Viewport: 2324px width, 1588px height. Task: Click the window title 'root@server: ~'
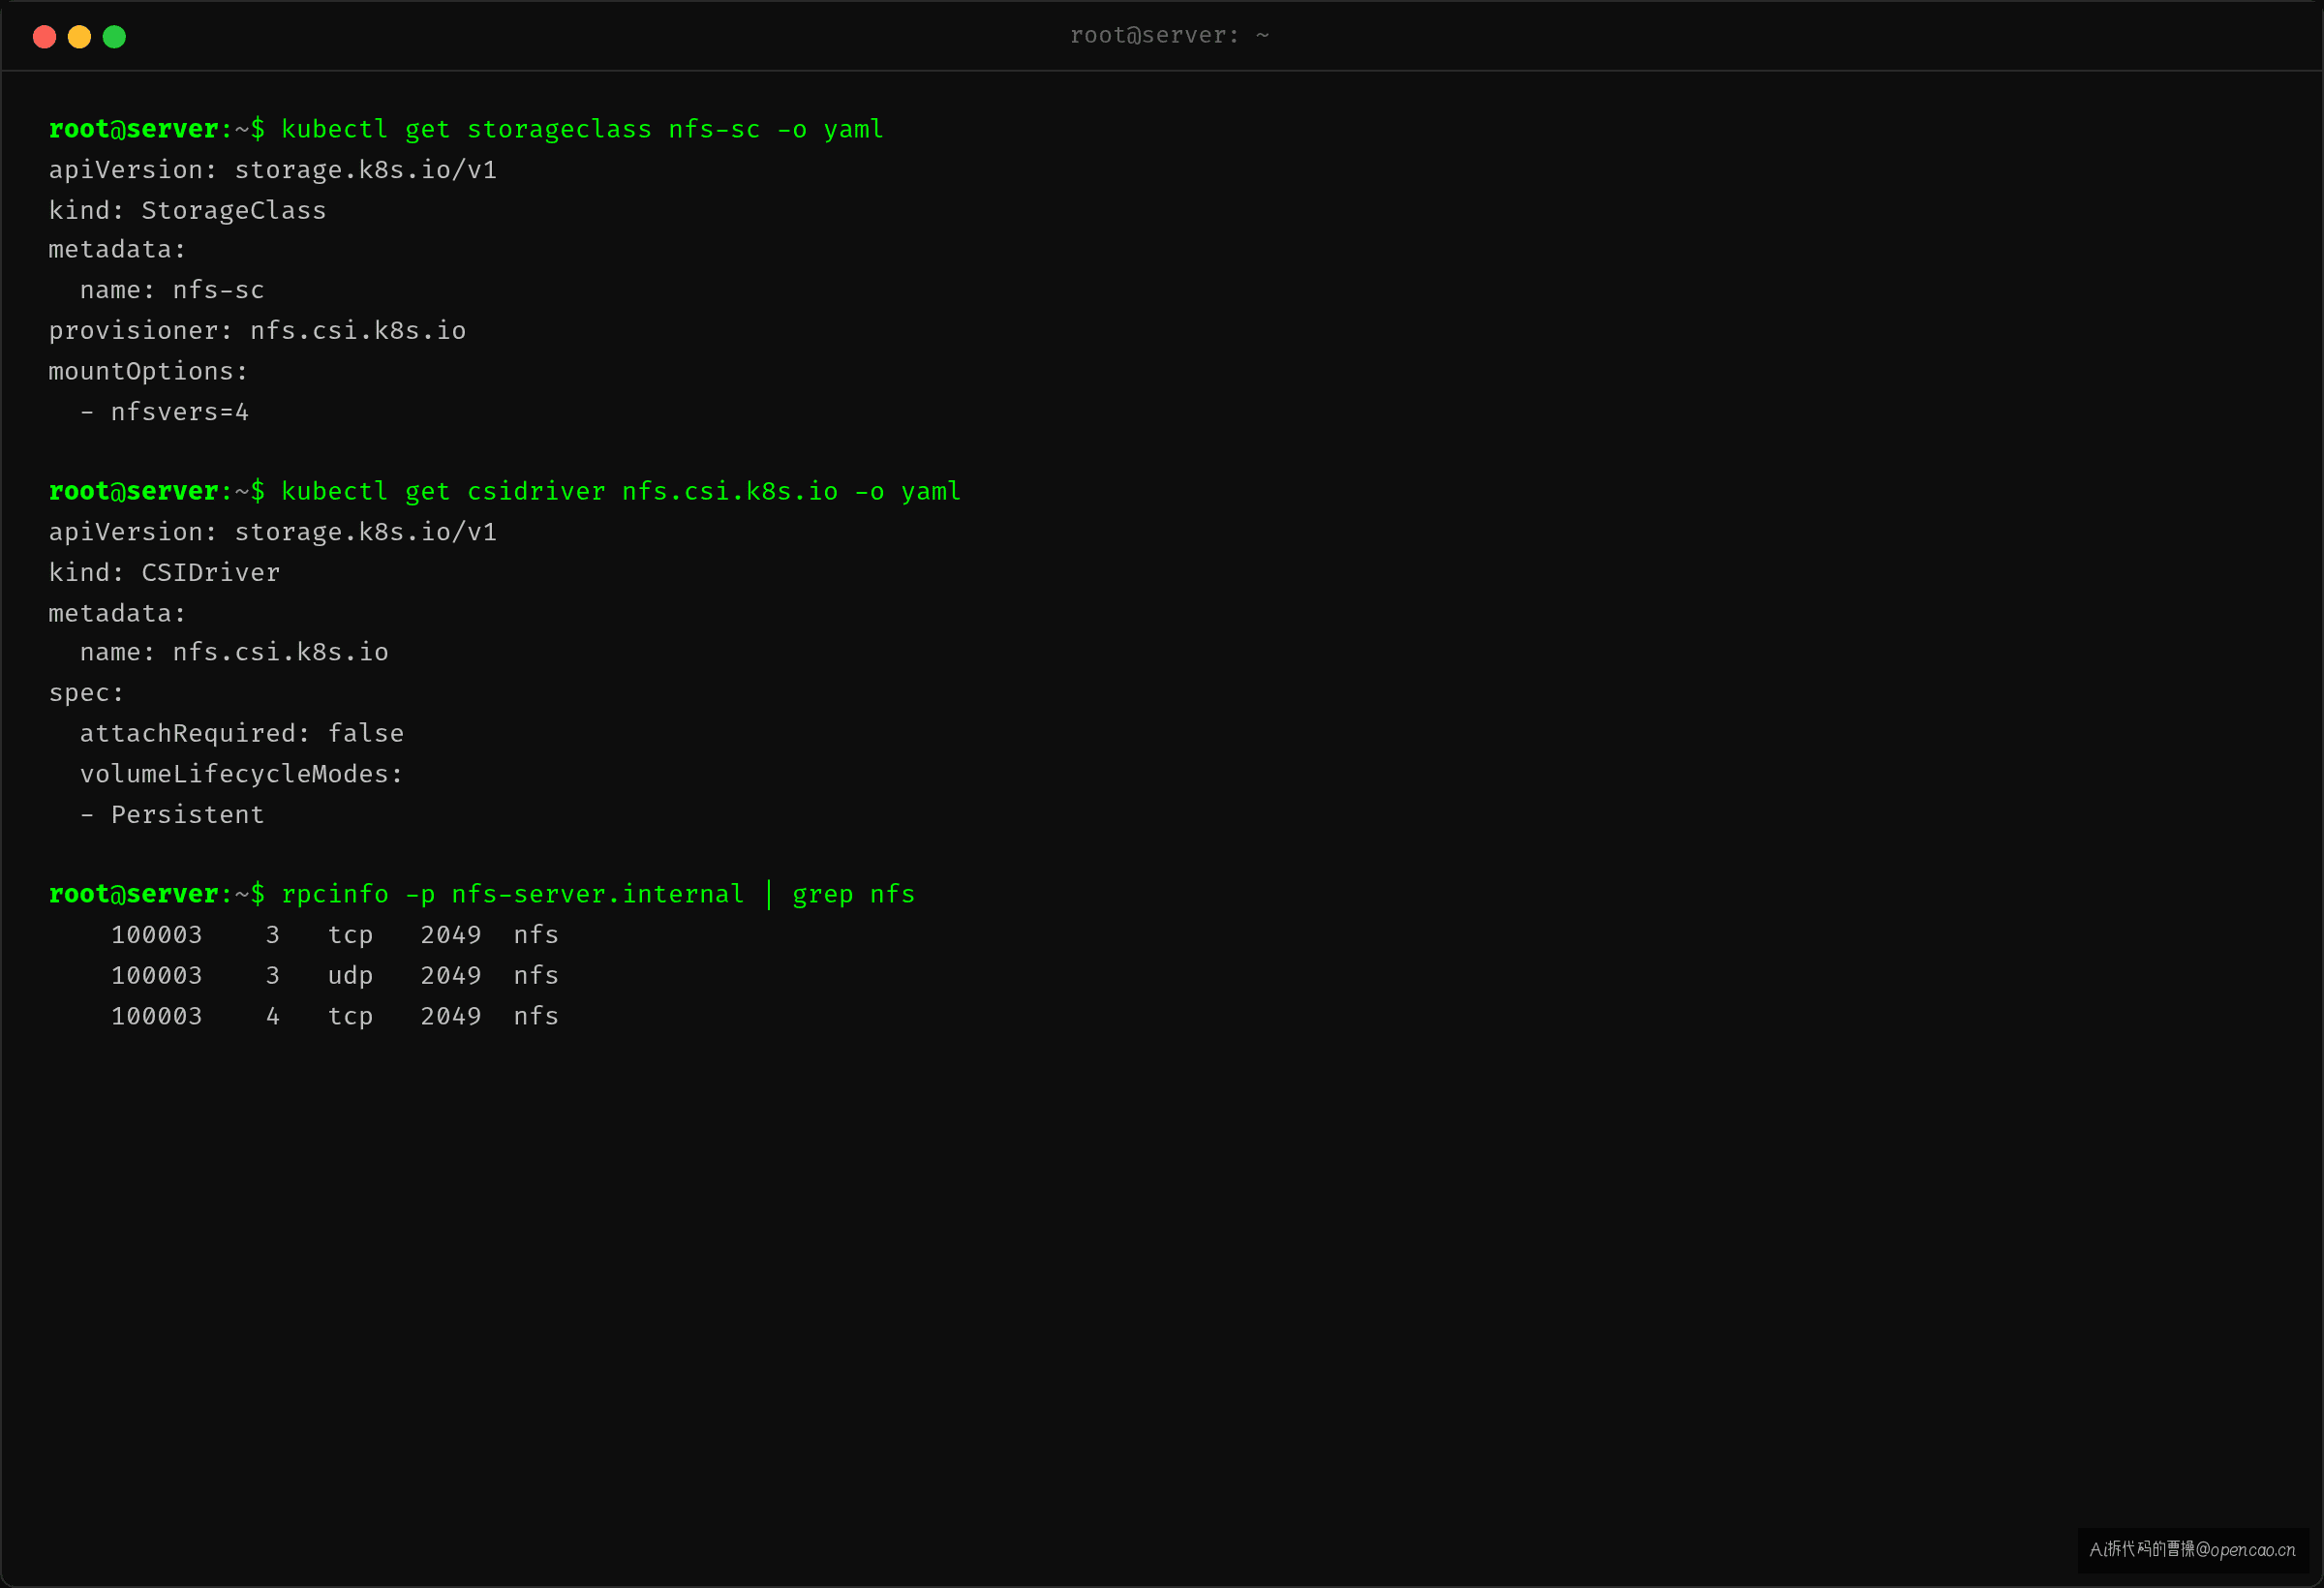[1169, 35]
